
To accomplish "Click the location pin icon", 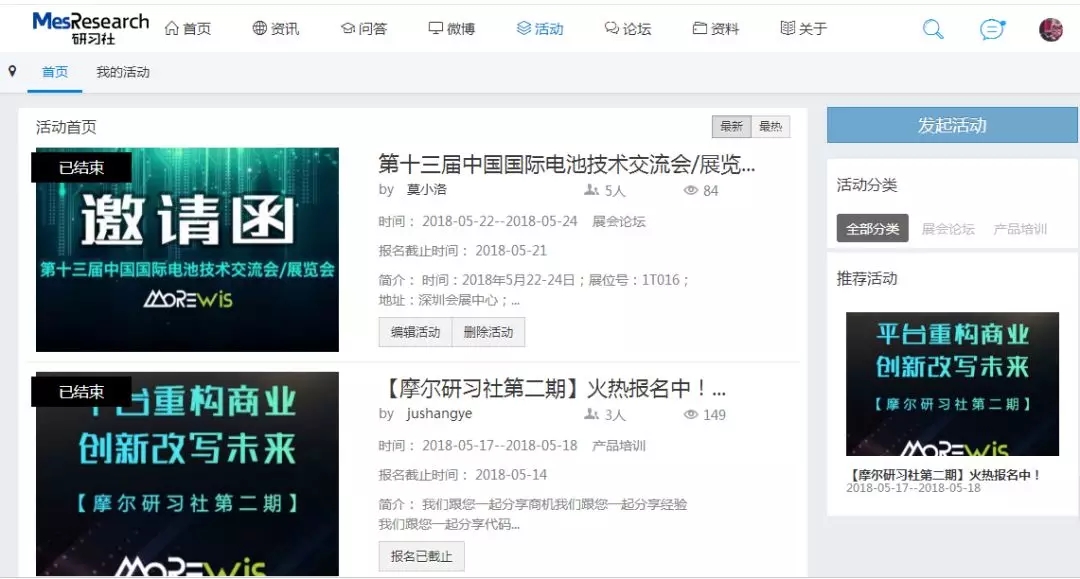I will click(12, 71).
